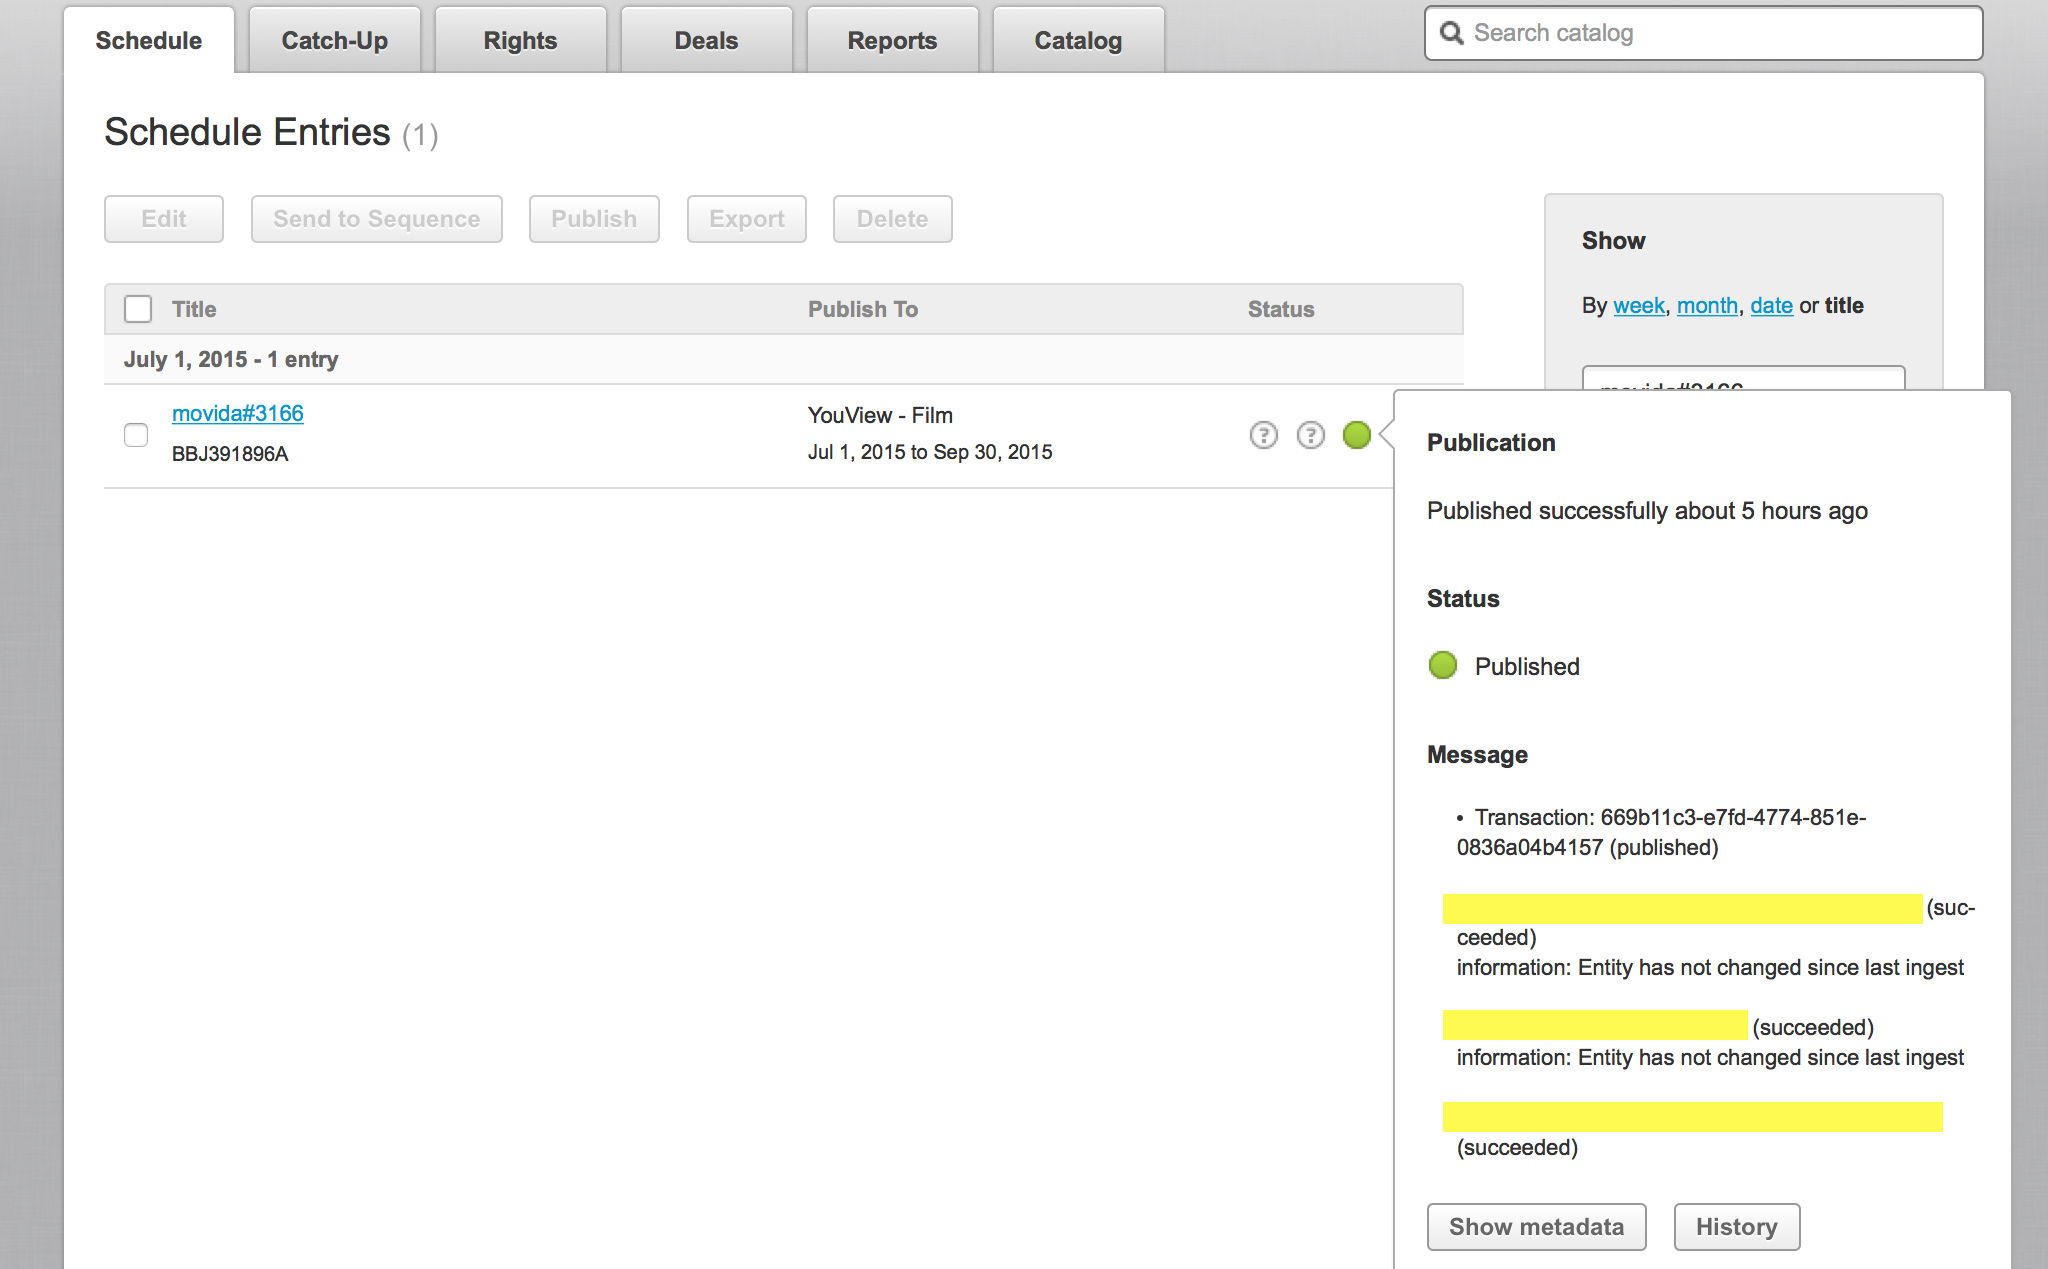This screenshot has height=1269, width=2048.
Task: Click the first question-mark status icon
Action: pos(1264,435)
